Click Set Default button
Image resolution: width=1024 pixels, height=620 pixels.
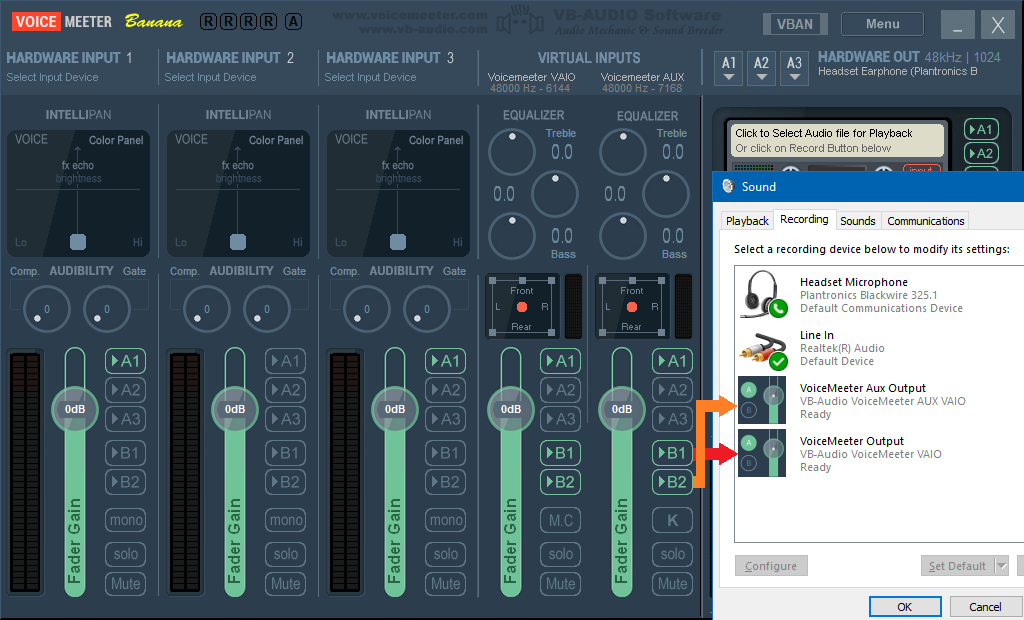coord(957,566)
